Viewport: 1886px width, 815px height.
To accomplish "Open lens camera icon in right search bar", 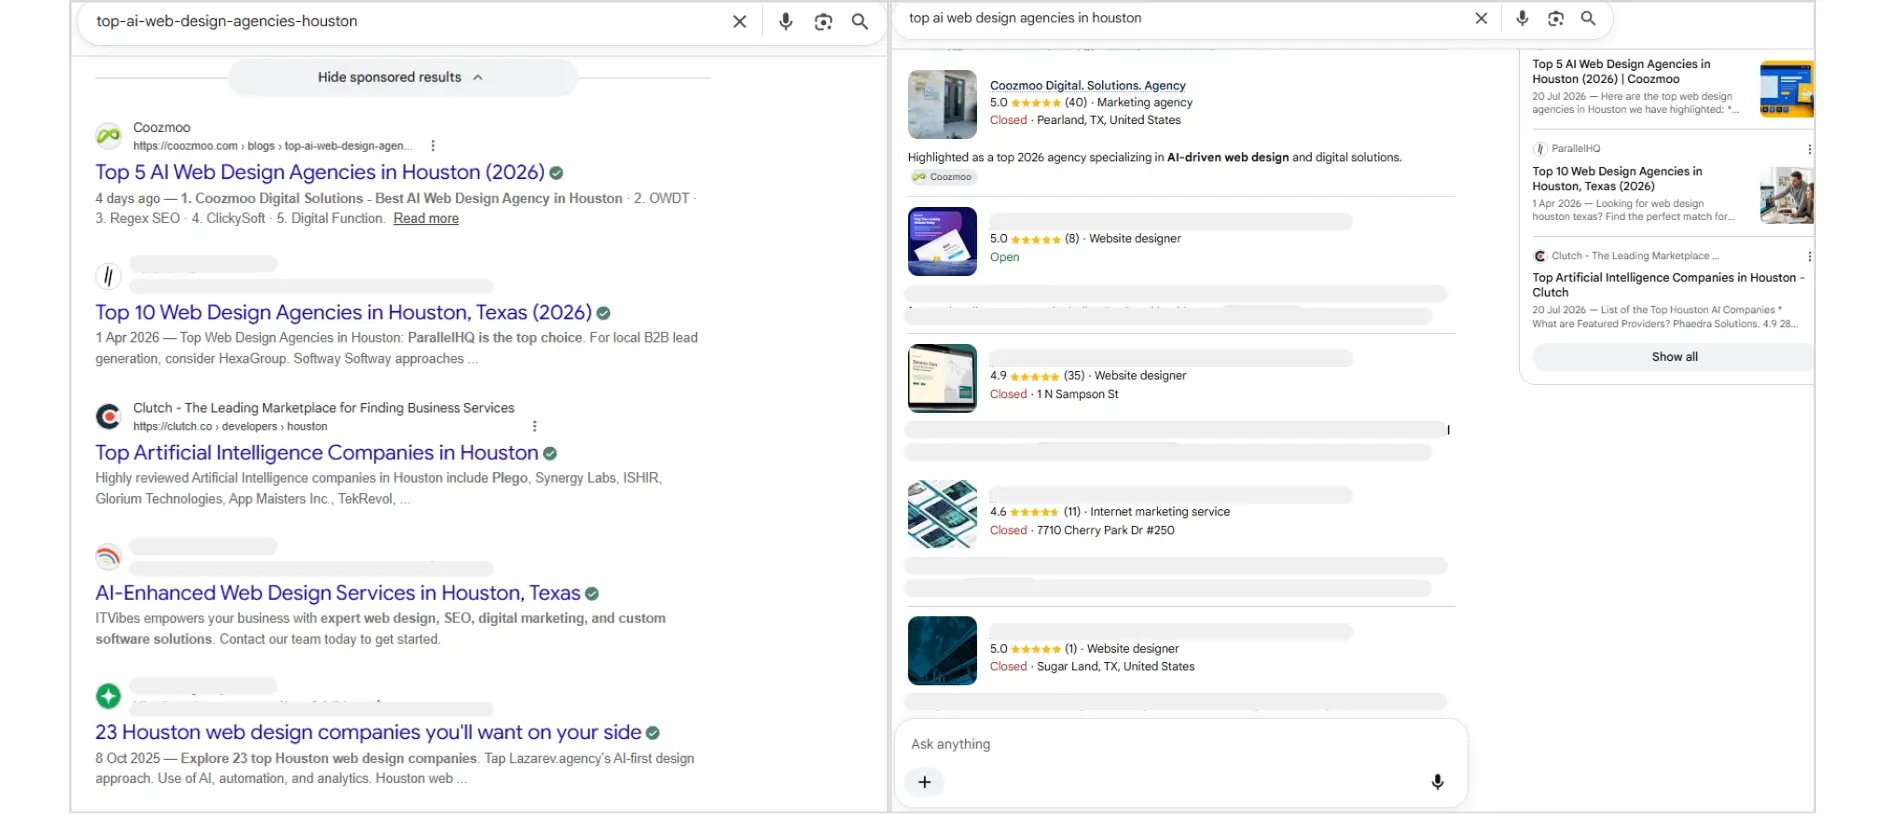I will tap(1556, 18).
